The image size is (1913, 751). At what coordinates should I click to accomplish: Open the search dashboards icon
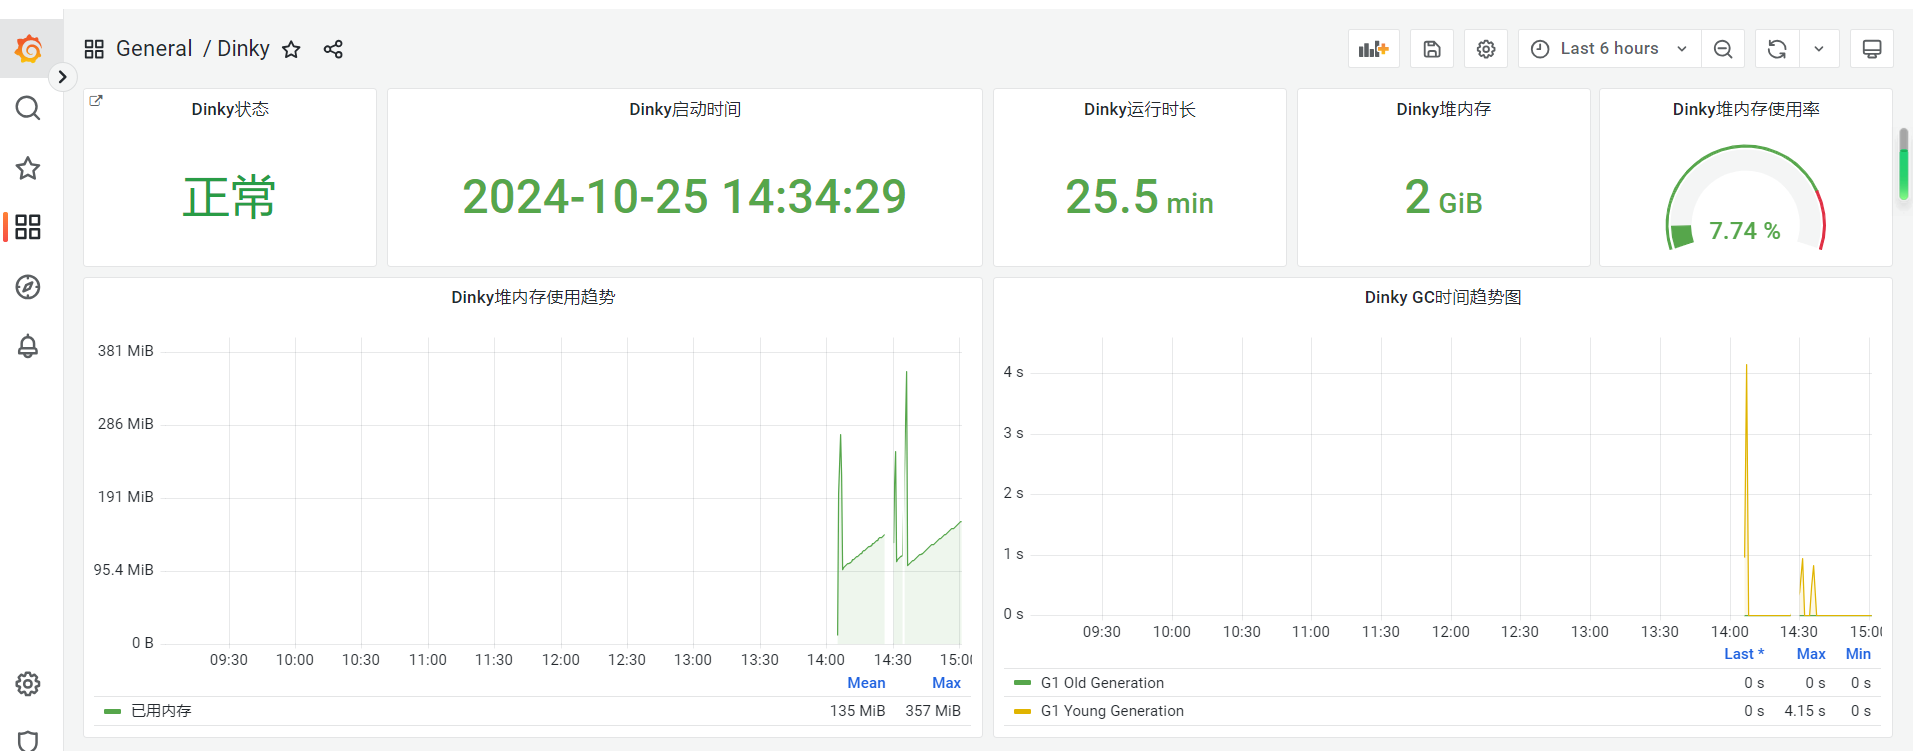tap(28, 108)
